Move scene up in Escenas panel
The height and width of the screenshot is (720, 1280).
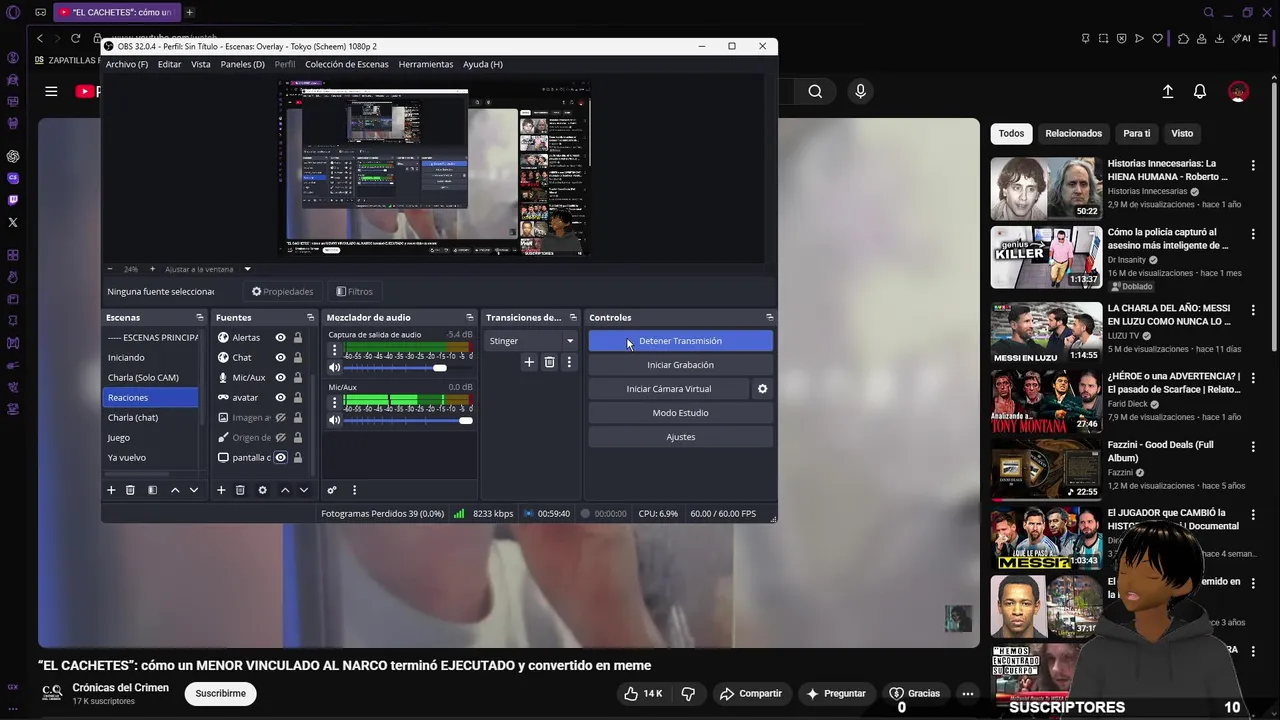tap(175, 490)
